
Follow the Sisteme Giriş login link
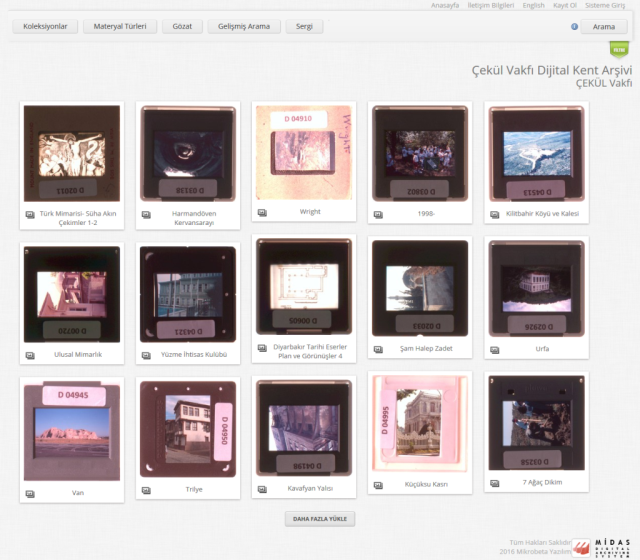[610, 5]
